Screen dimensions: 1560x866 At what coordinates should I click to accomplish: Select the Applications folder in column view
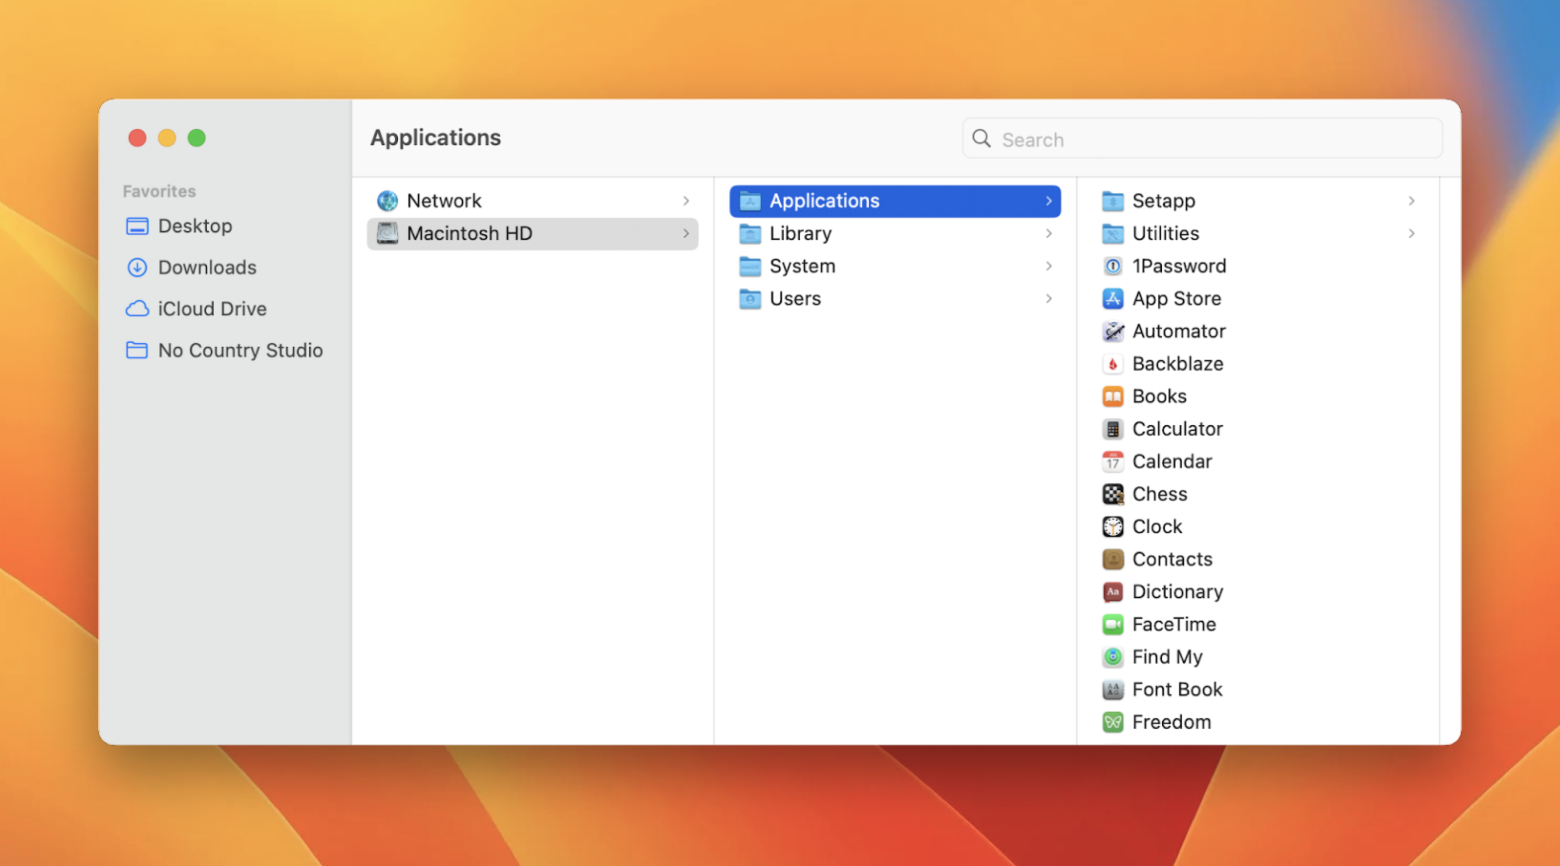pyautogui.click(x=823, y=200)
